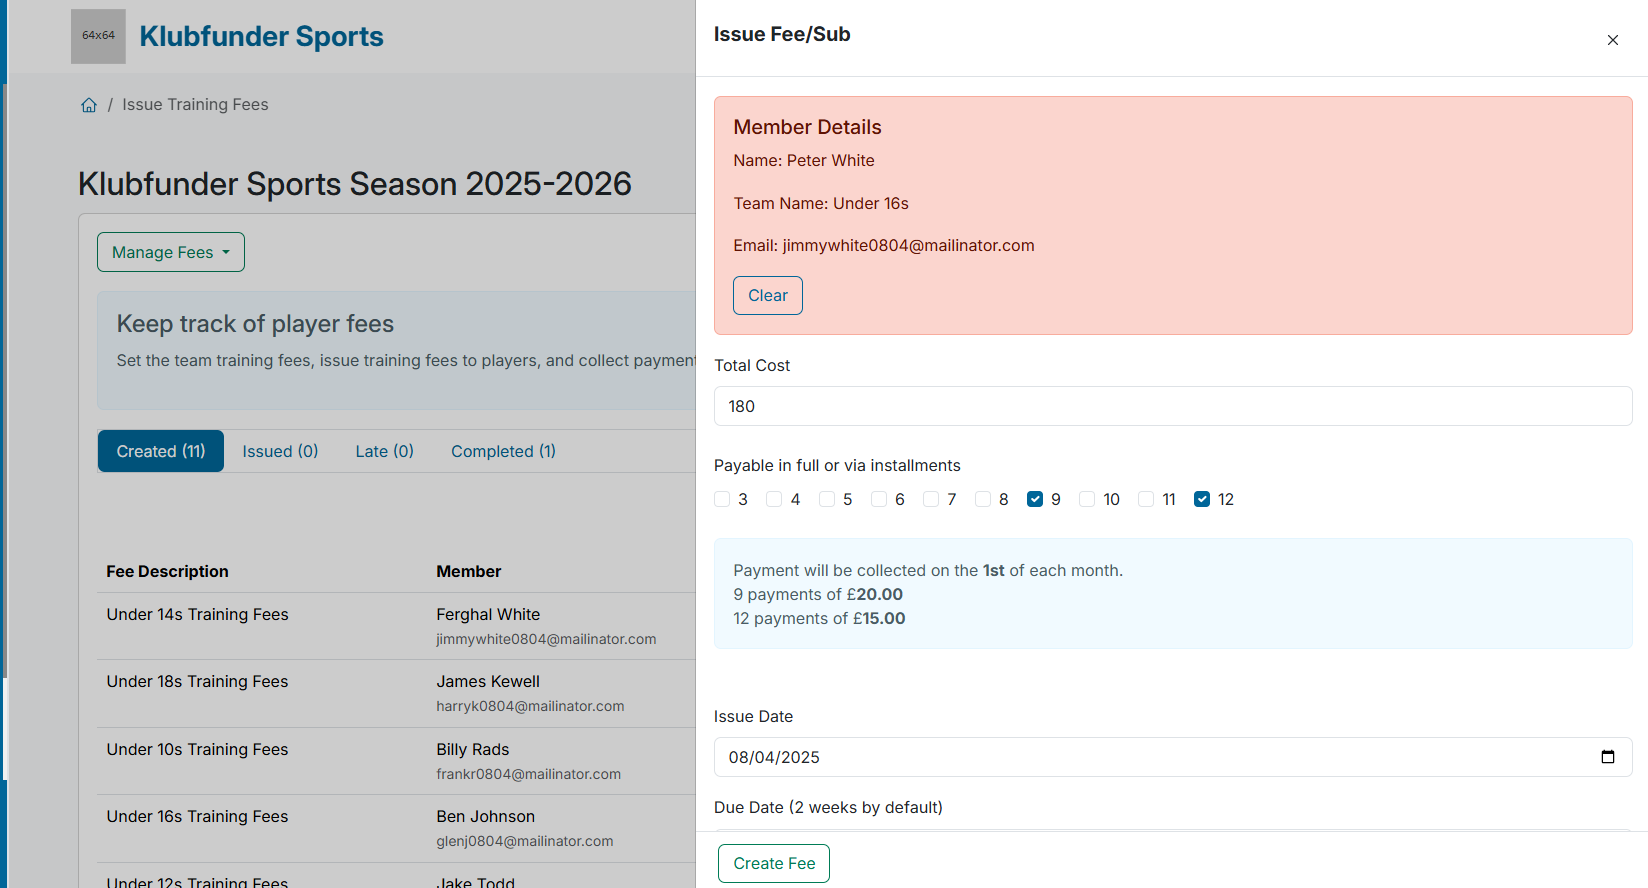Tick the 6 installments checkbox
Screen dimensions: 1648x888
point(879,499)
